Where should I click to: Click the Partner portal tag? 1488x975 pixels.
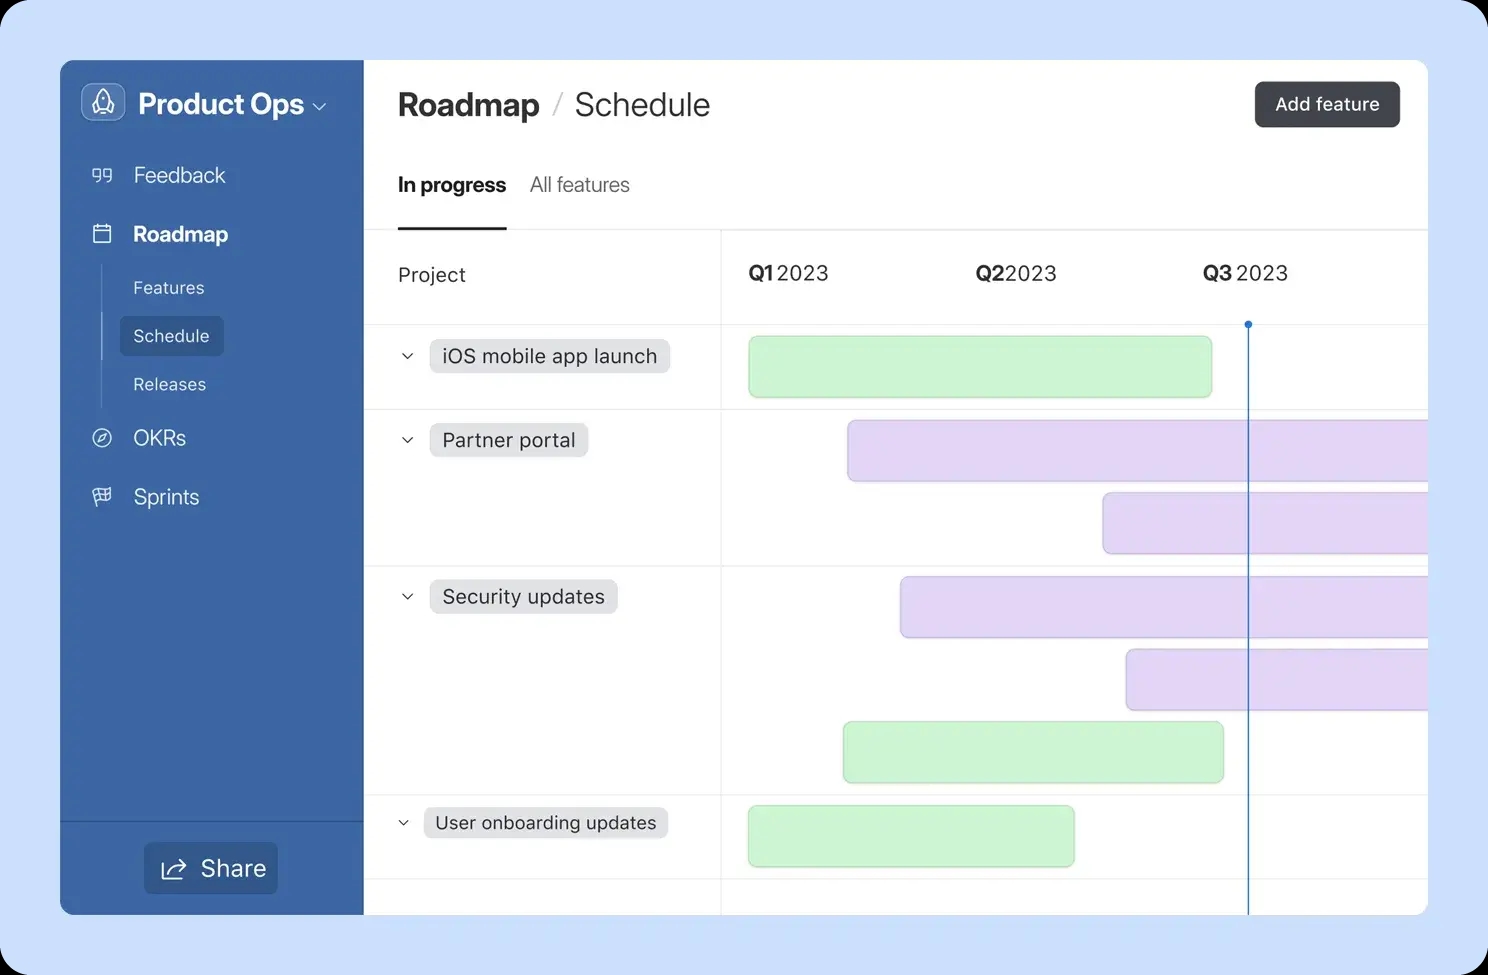click(x=509, y=440)
